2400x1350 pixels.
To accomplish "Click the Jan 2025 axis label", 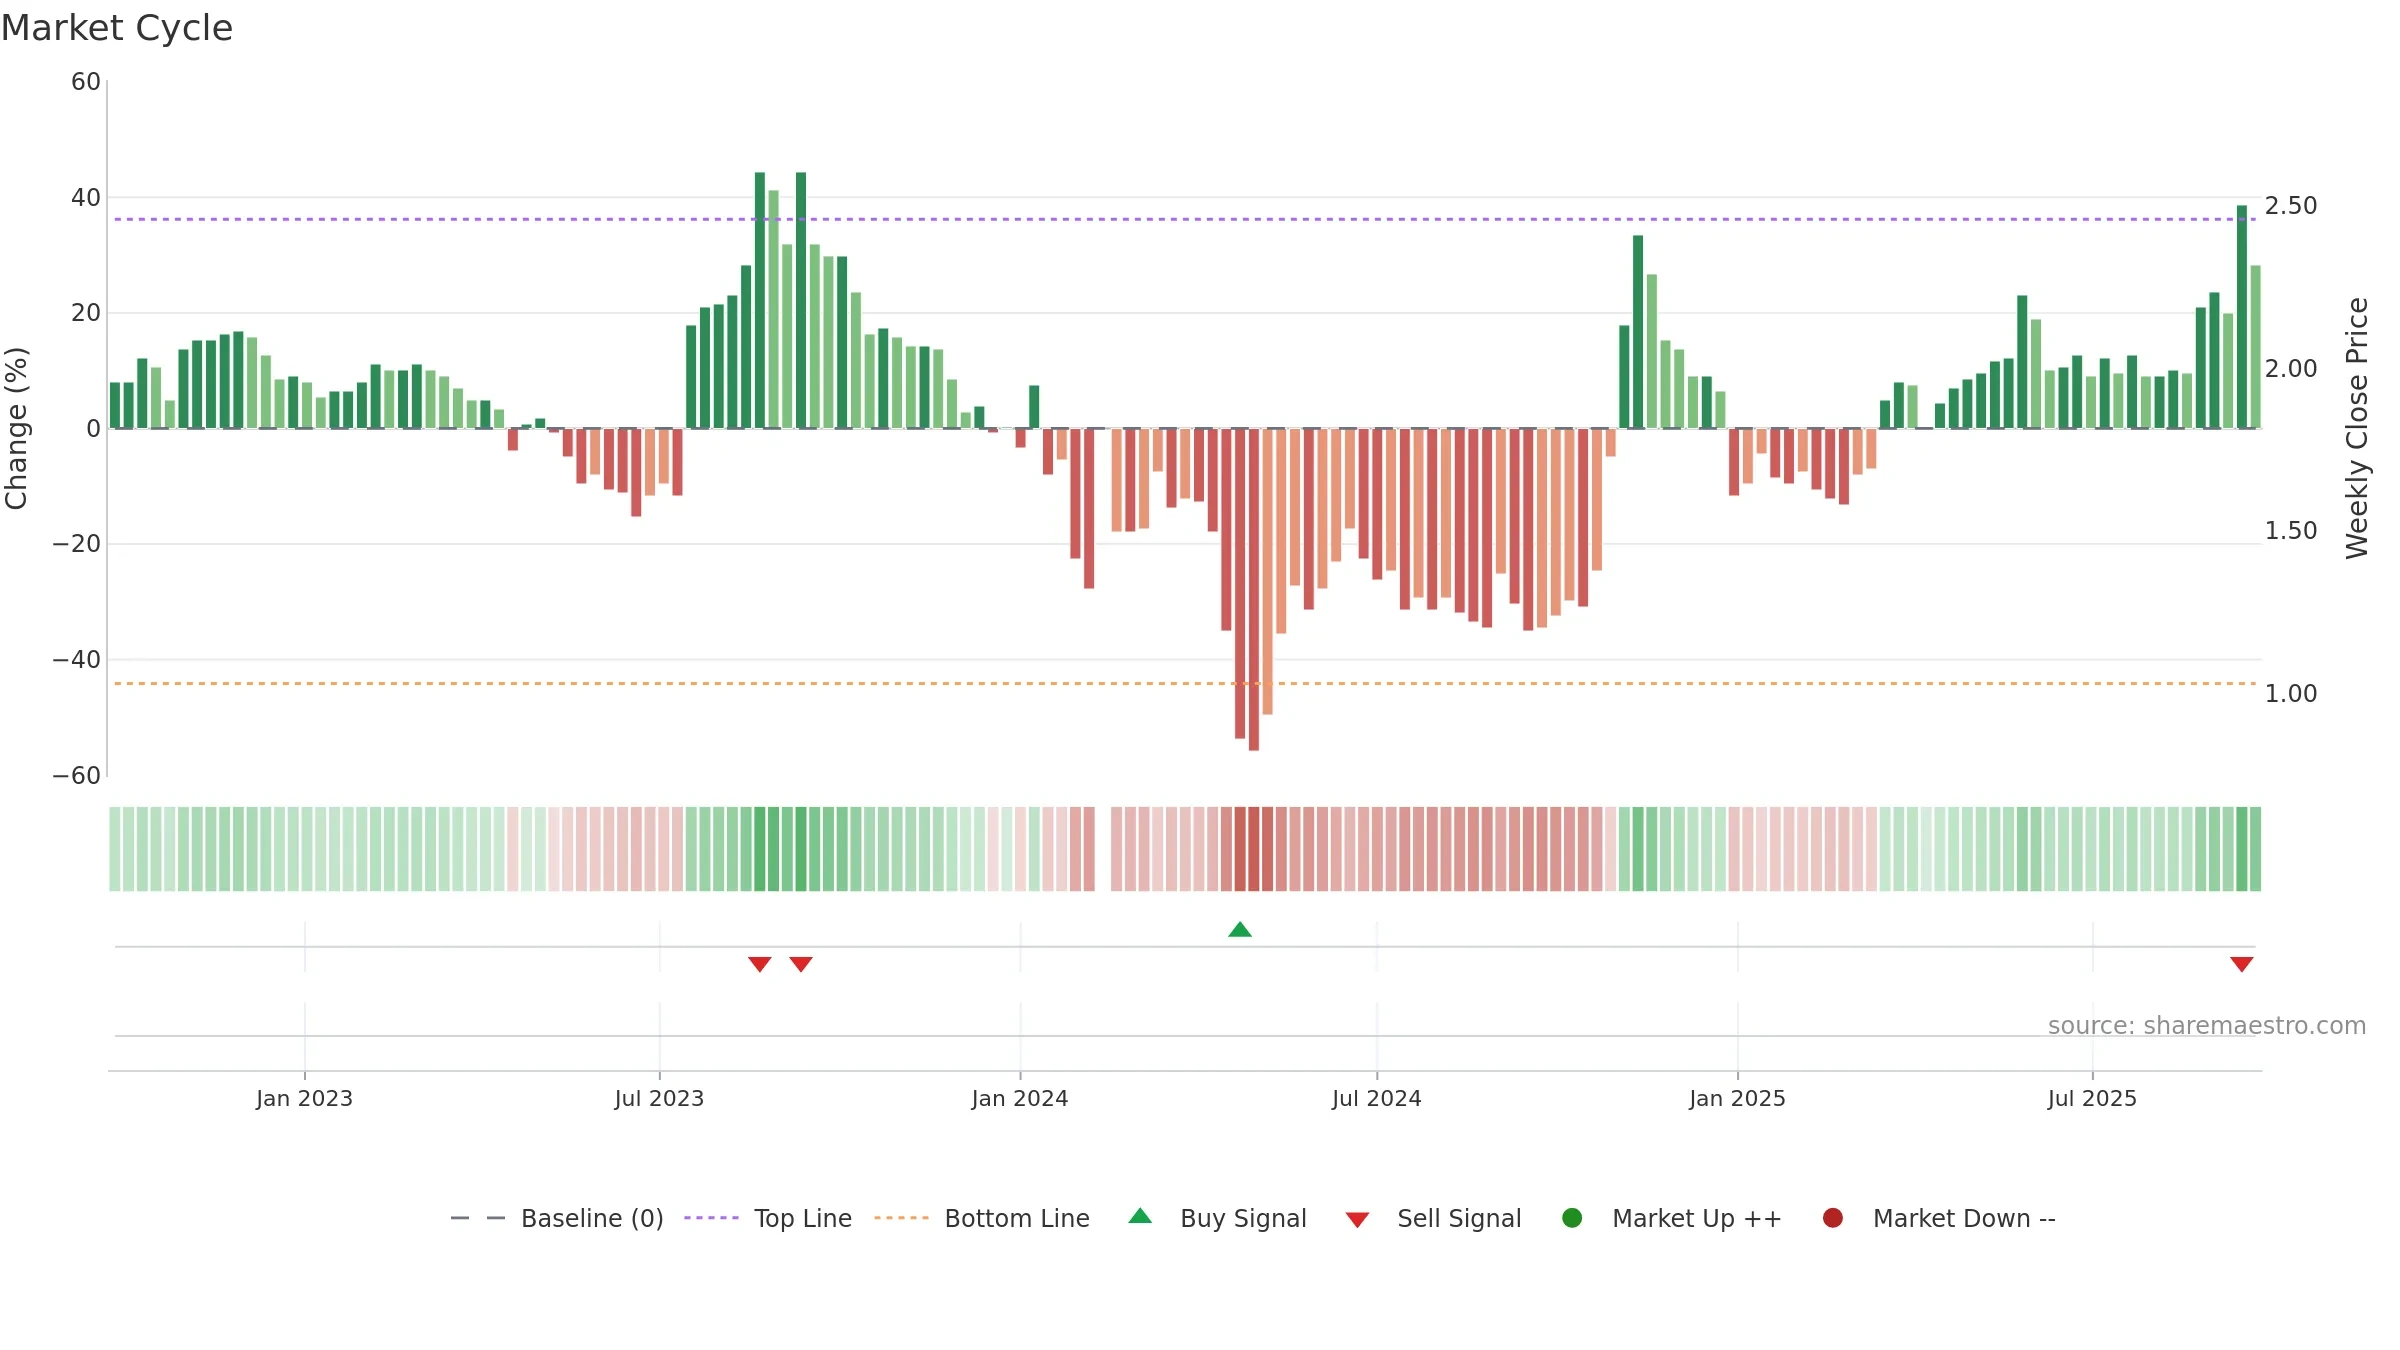I will [x=1737, y=1098].
